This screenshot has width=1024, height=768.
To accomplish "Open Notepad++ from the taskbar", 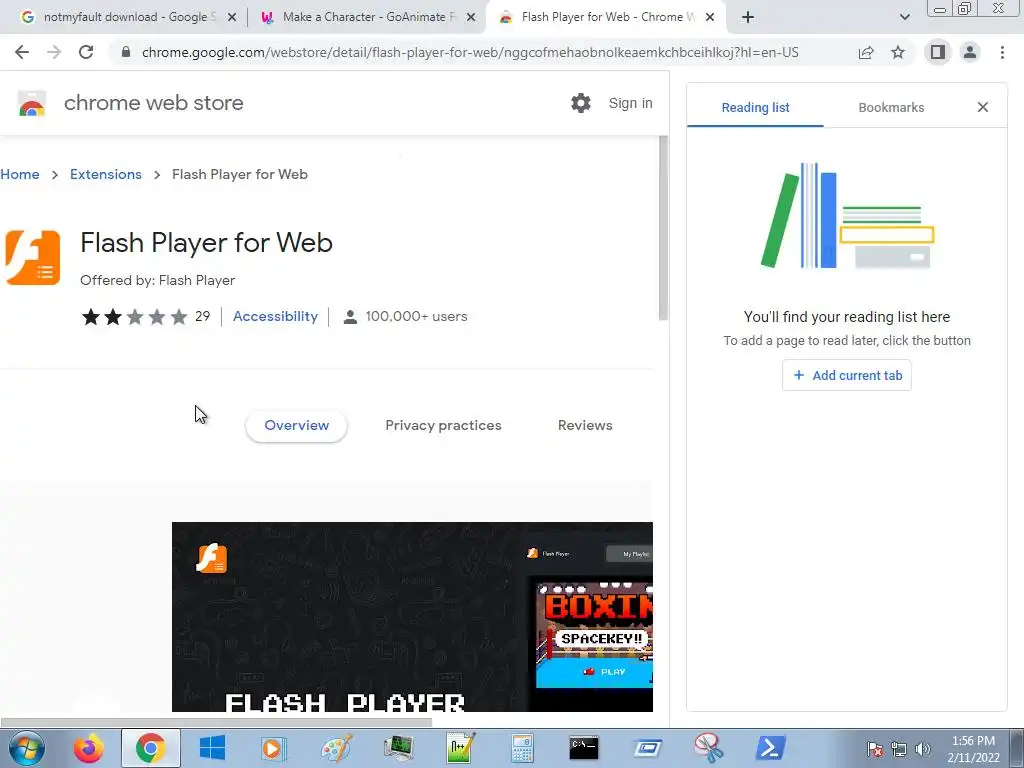I will coord(460,748).
